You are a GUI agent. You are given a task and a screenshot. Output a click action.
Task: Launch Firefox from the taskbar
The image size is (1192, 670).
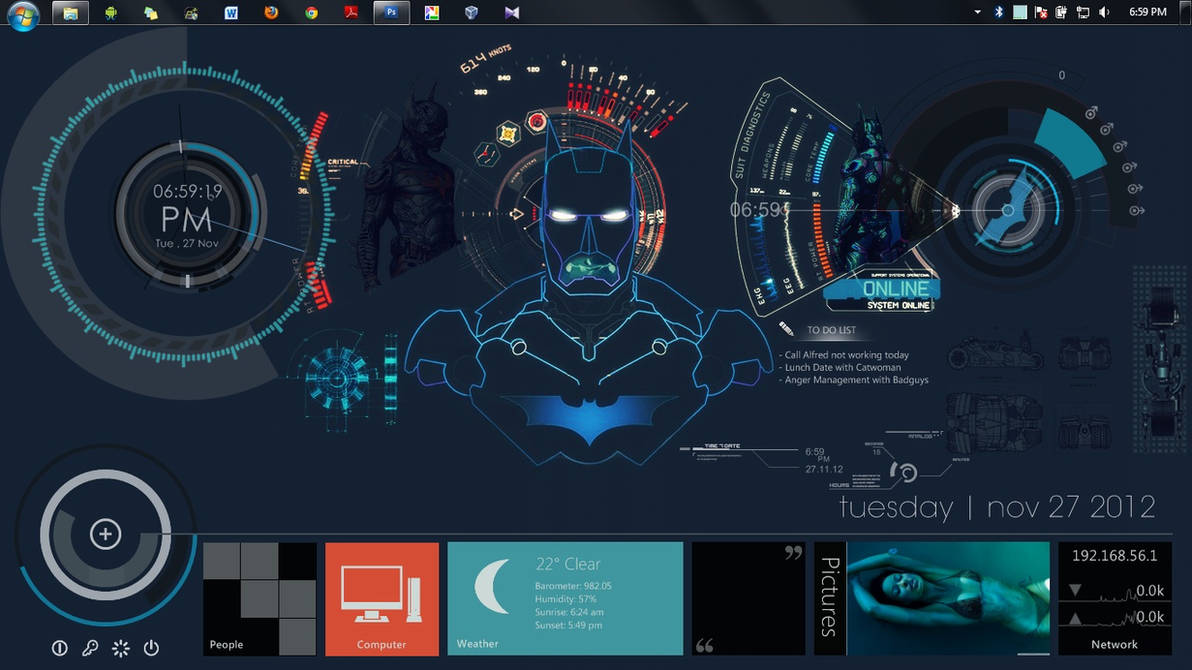point(271,13)
